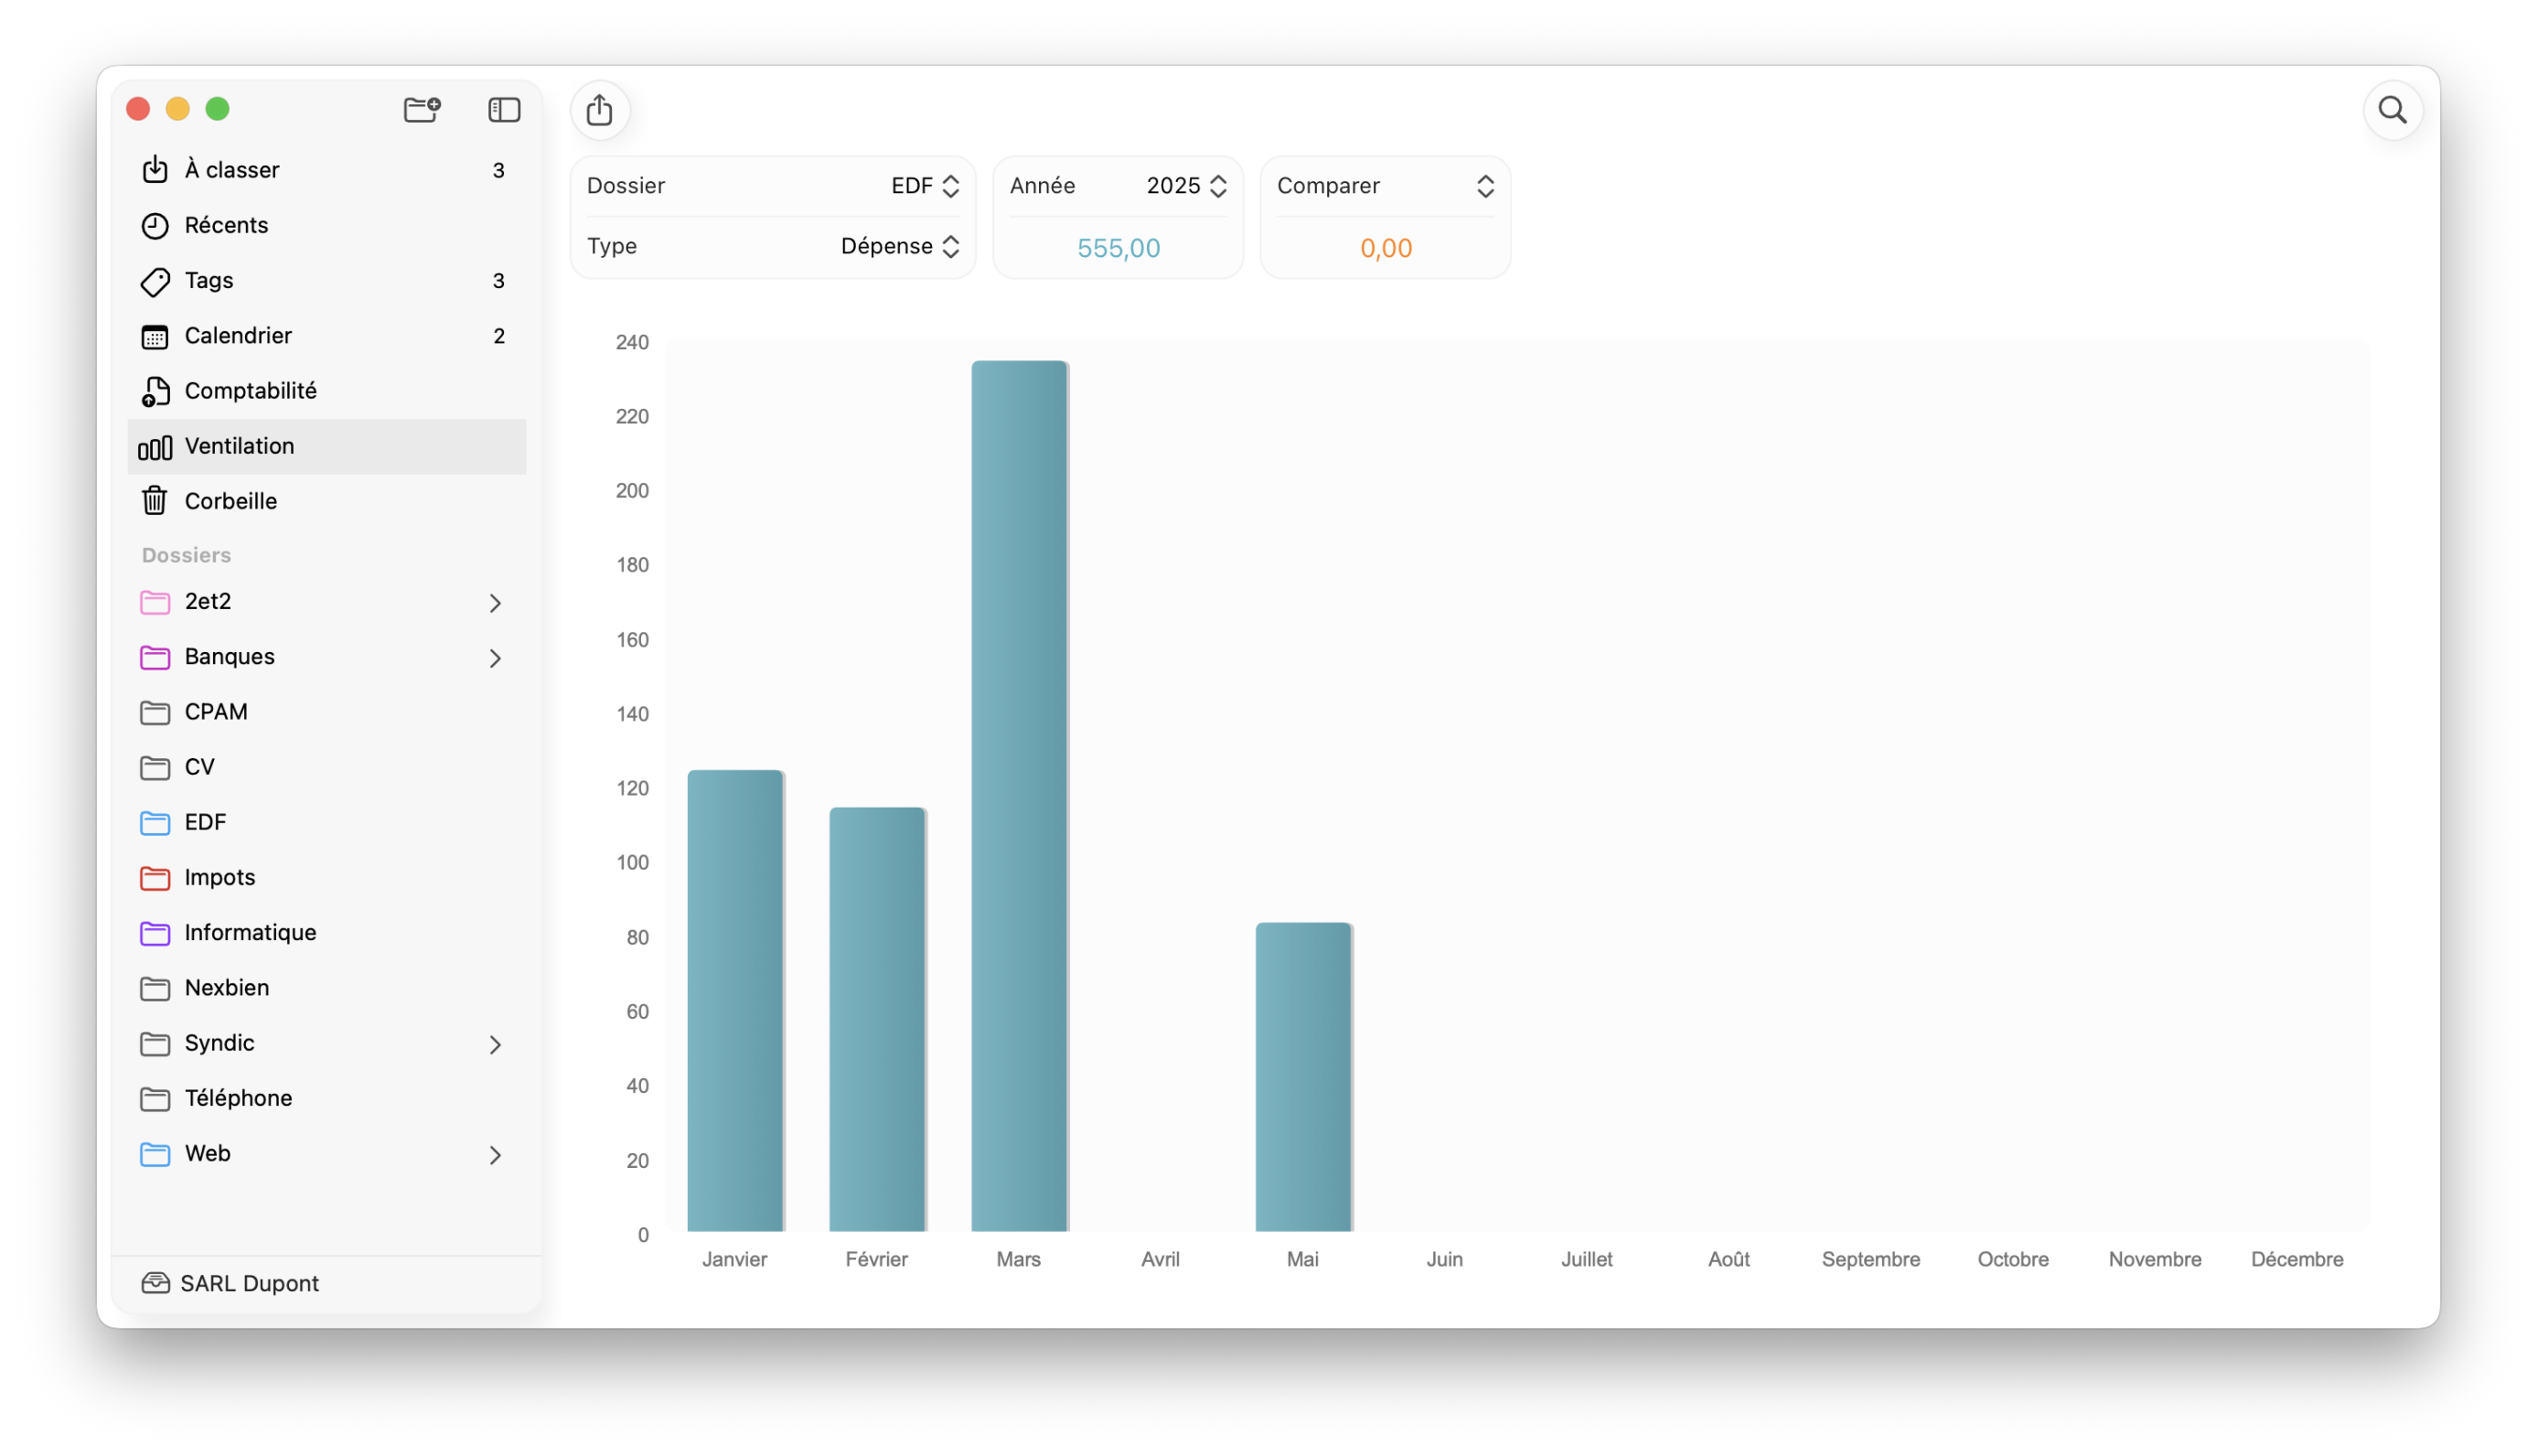2537x1456 pixels.
Task: Open Calendrier in sidebar
Action: (238, 335)
